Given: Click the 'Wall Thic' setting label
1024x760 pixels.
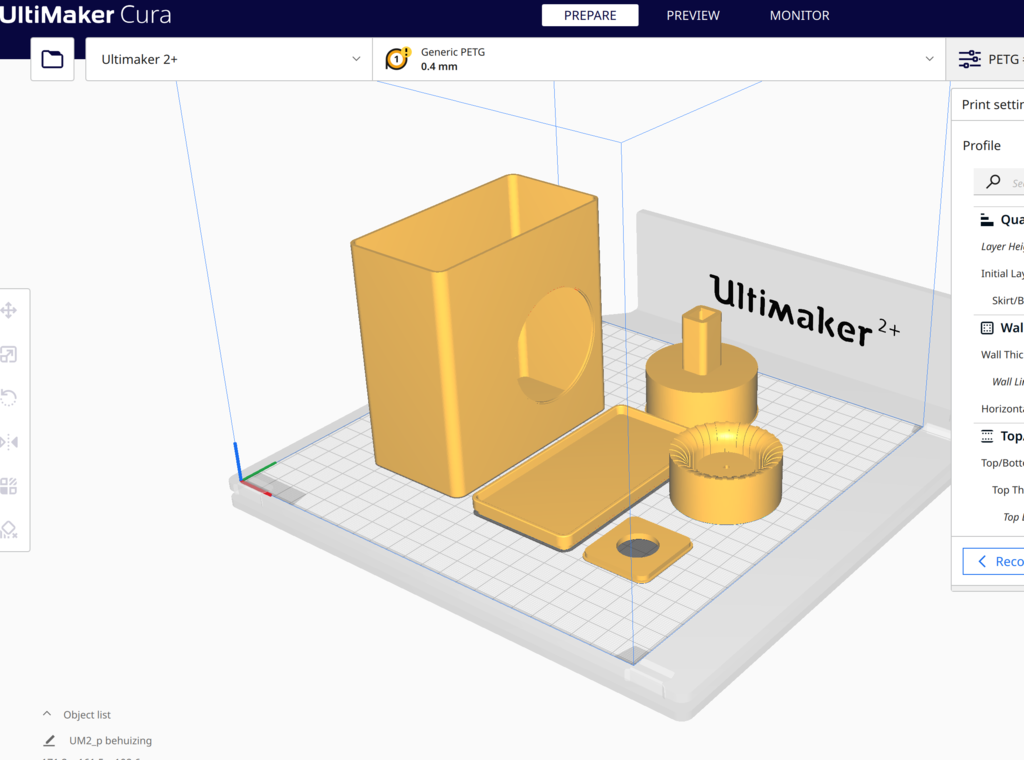Looking at the screenshot, I should pyautogui.click(x=1002, y=355).
